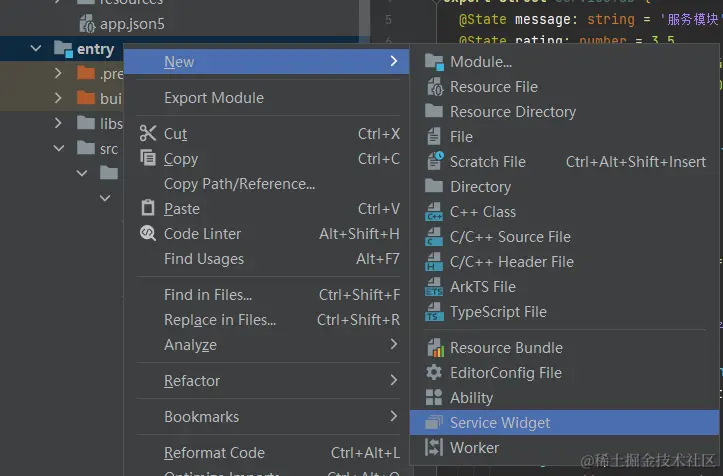Collapse the entry module tree node
The width and height of the screenshot is (723, 476).
[36, 49]
